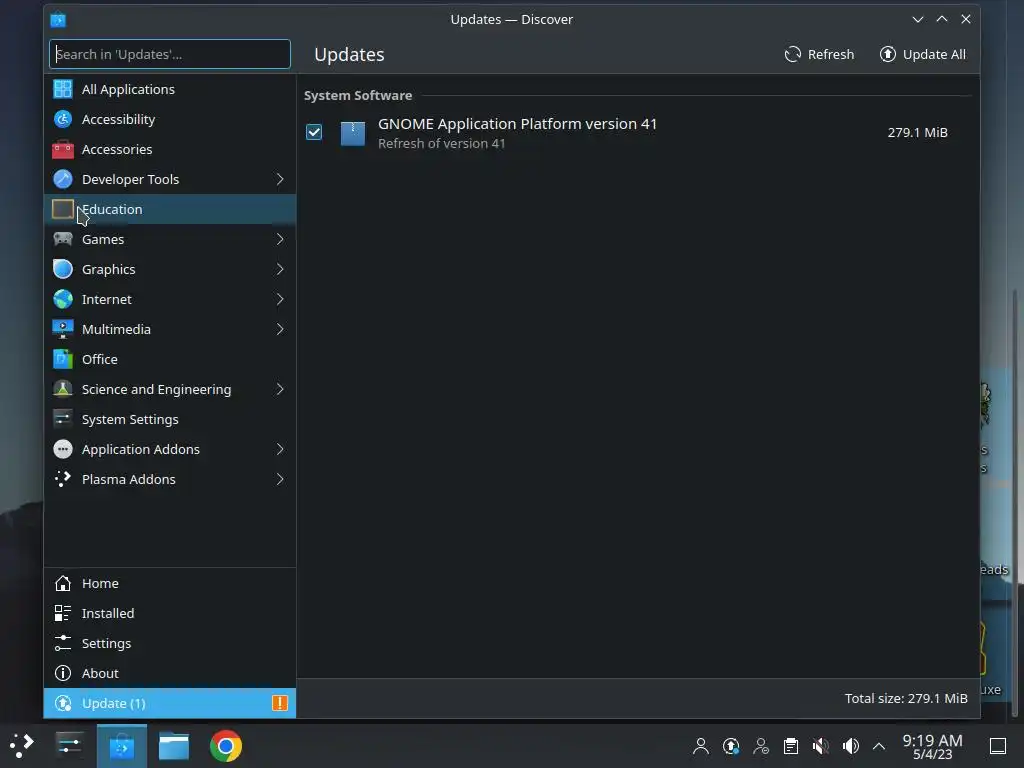
Task: Select the All Applications category
Action: 170,89
